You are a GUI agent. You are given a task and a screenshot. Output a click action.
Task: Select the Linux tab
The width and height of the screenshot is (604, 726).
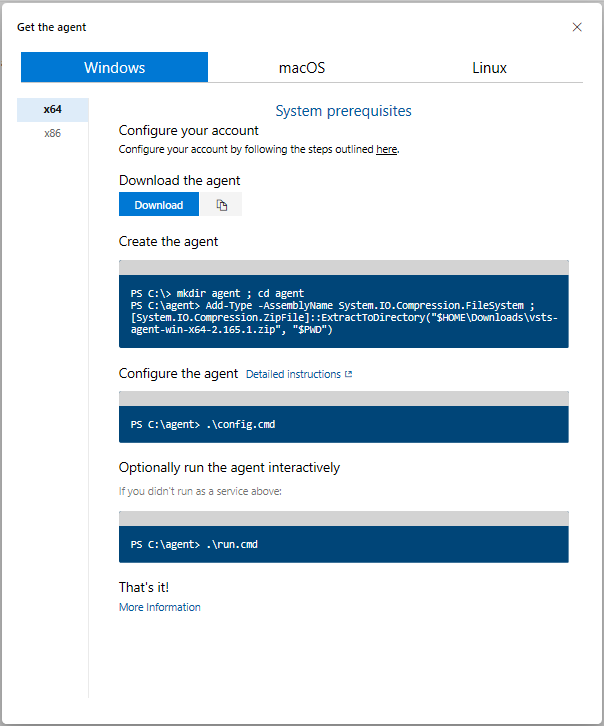(x=489, y=68)
